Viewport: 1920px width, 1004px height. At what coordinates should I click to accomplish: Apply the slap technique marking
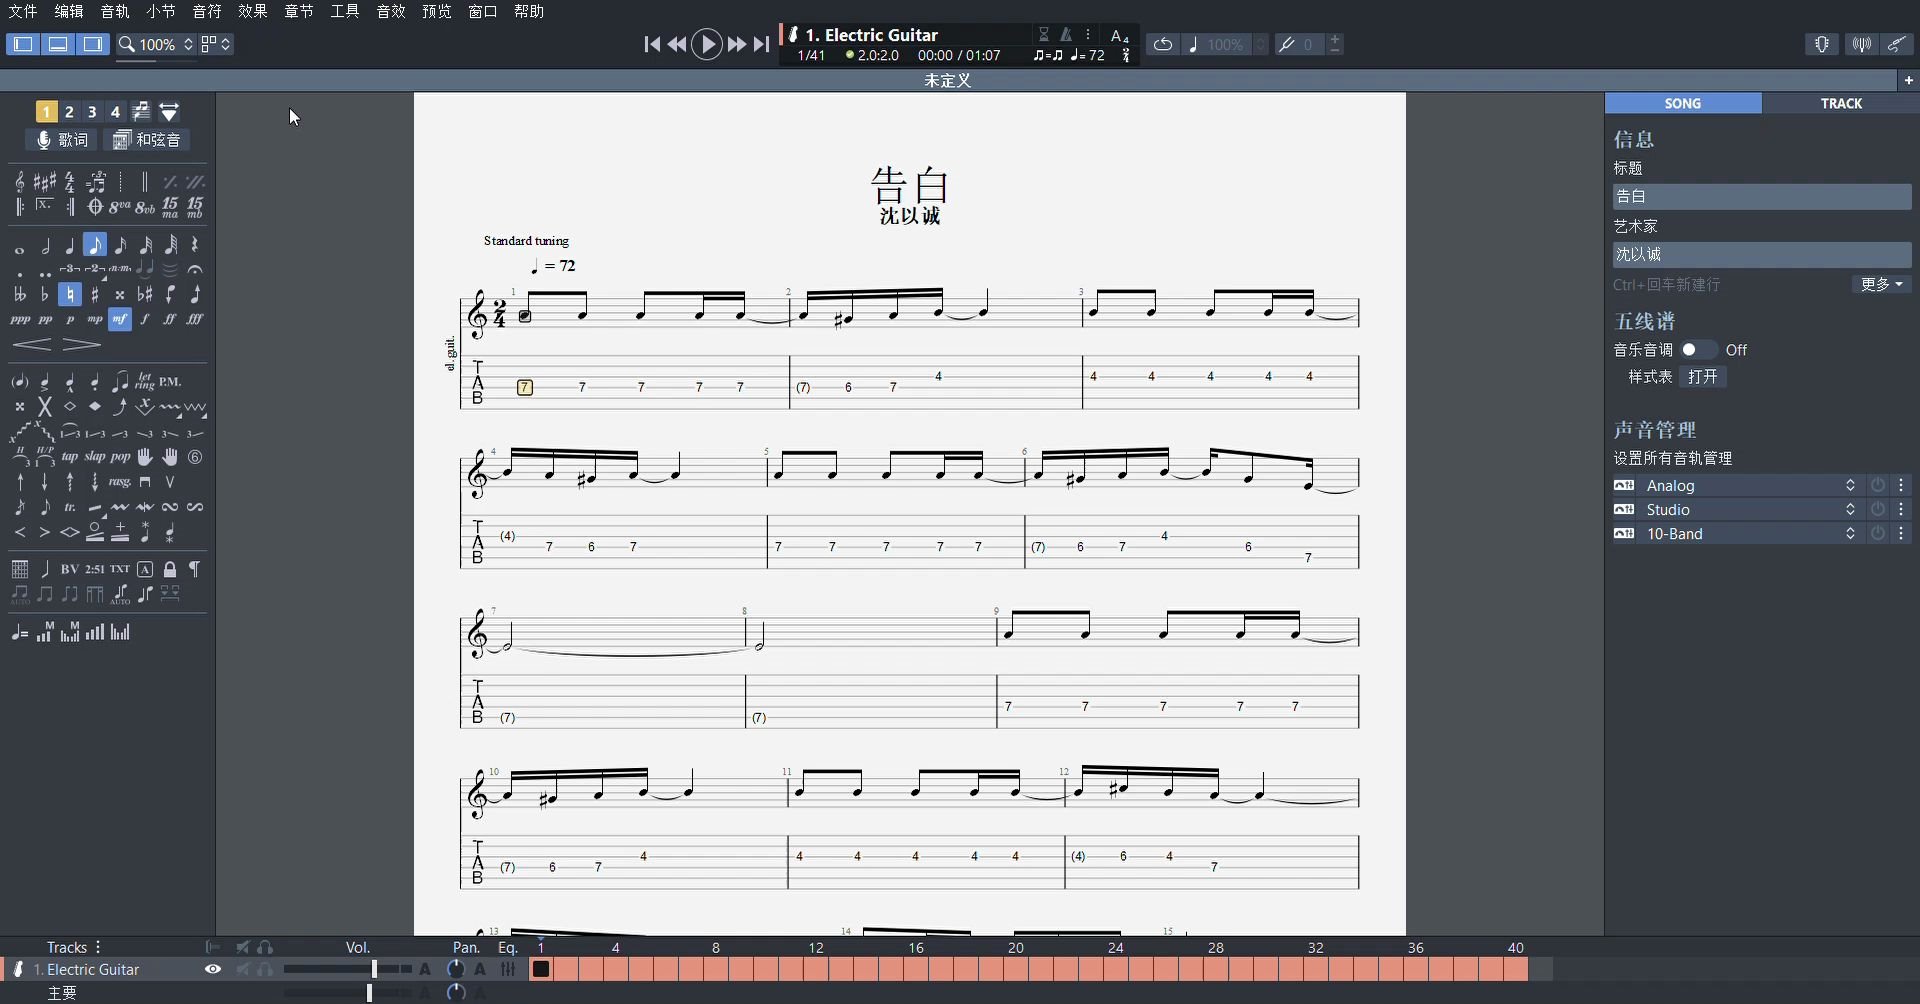tap(95, 457)
